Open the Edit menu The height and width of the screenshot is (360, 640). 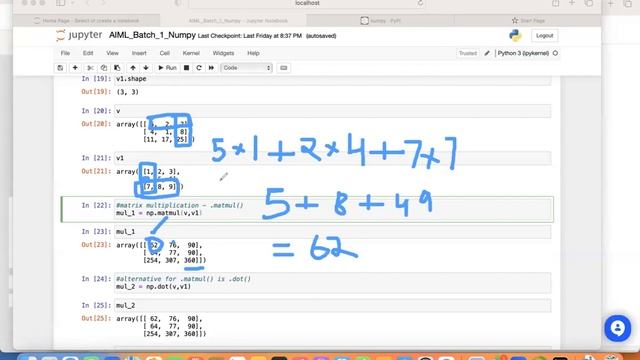tap(88, 53)
